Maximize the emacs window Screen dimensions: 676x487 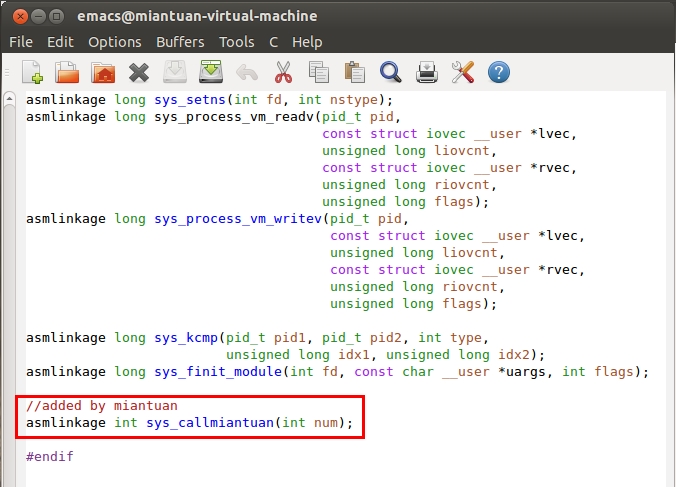click(56, 16)
